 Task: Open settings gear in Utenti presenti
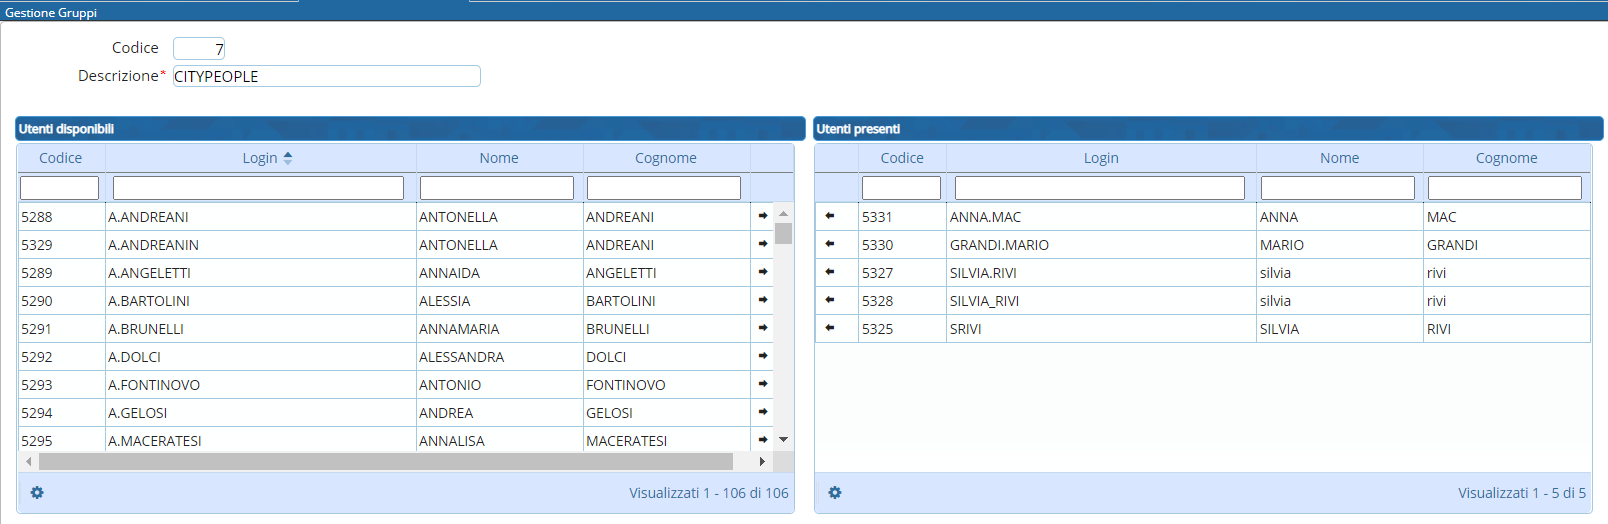tap(835, 493)
